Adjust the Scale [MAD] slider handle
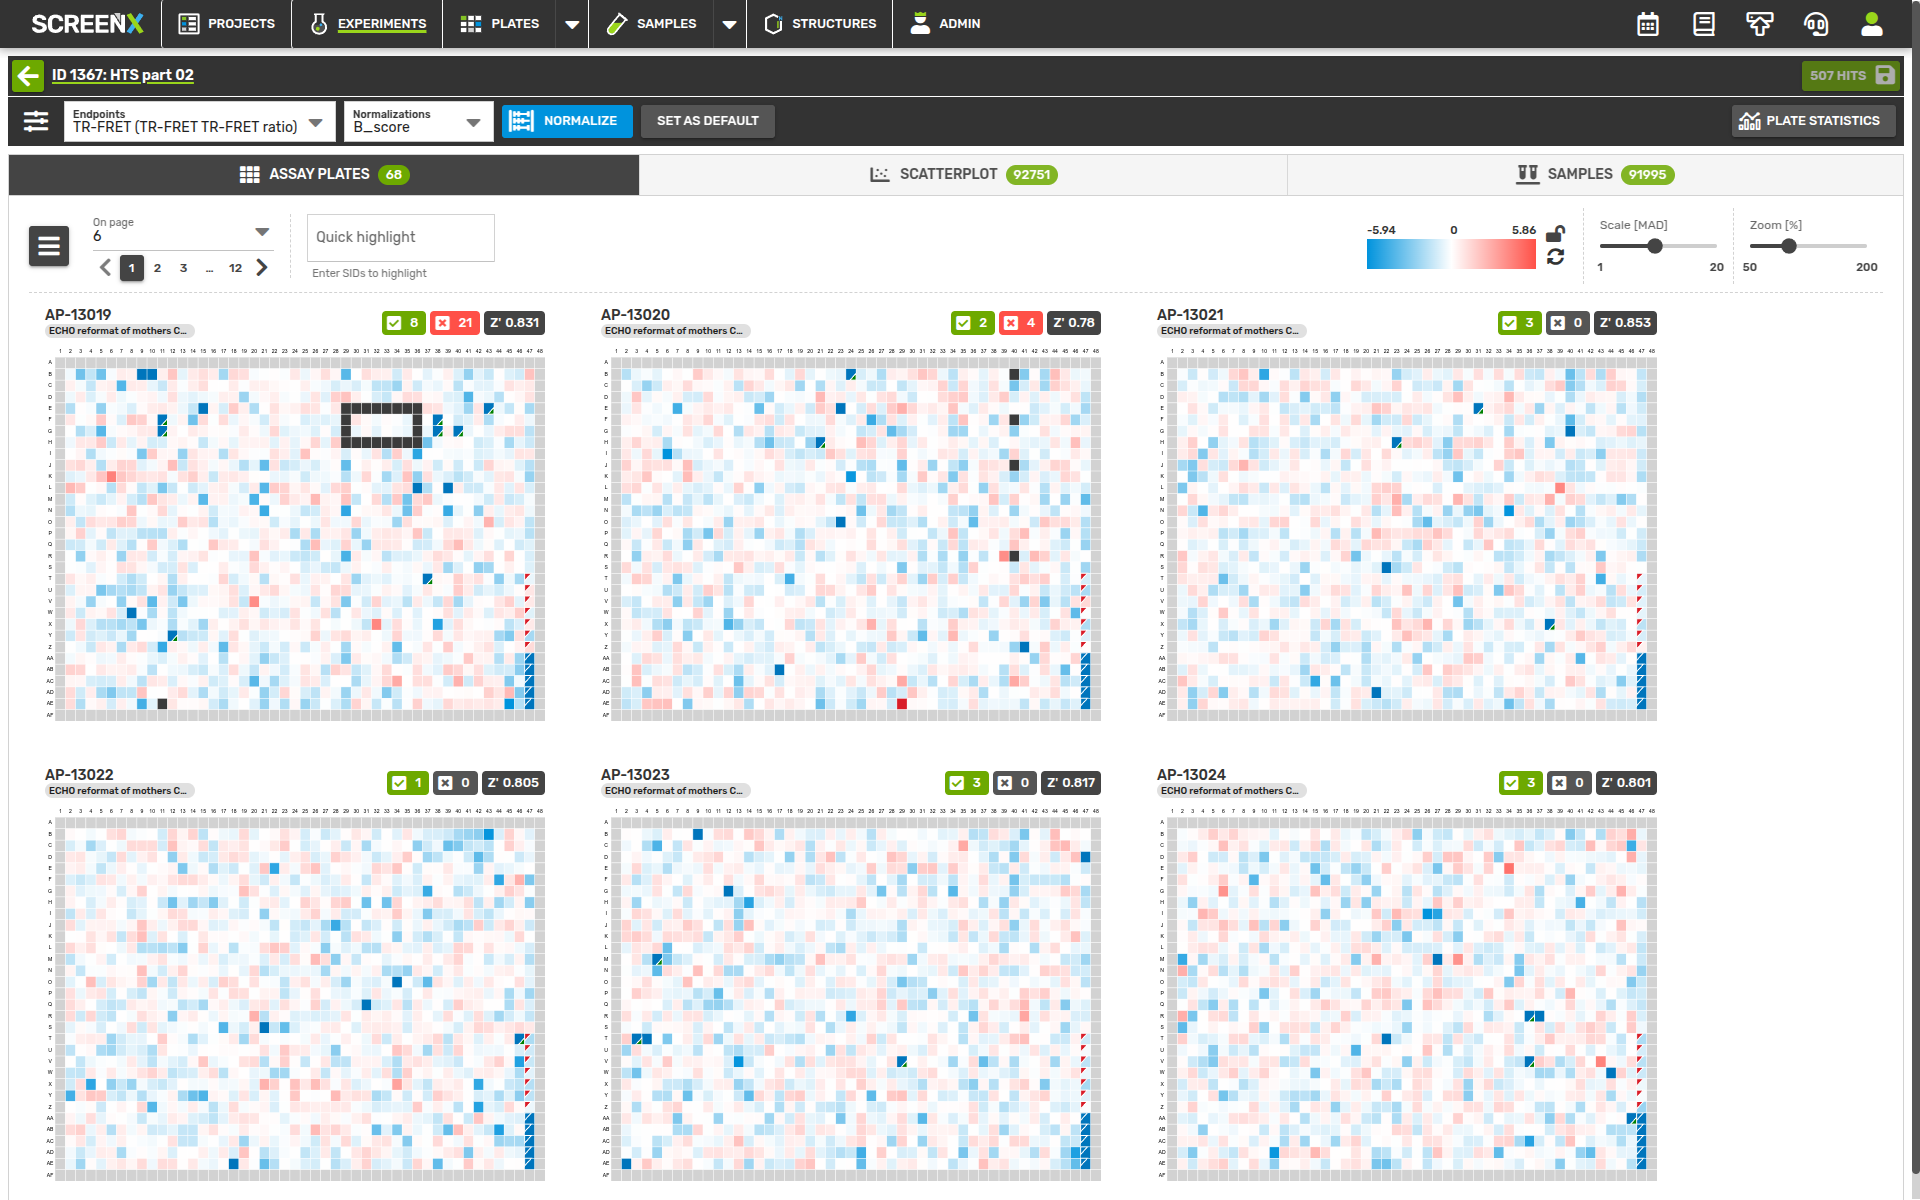The width and height of the screenshot is (1920, 1200). tap(1655, 246)
